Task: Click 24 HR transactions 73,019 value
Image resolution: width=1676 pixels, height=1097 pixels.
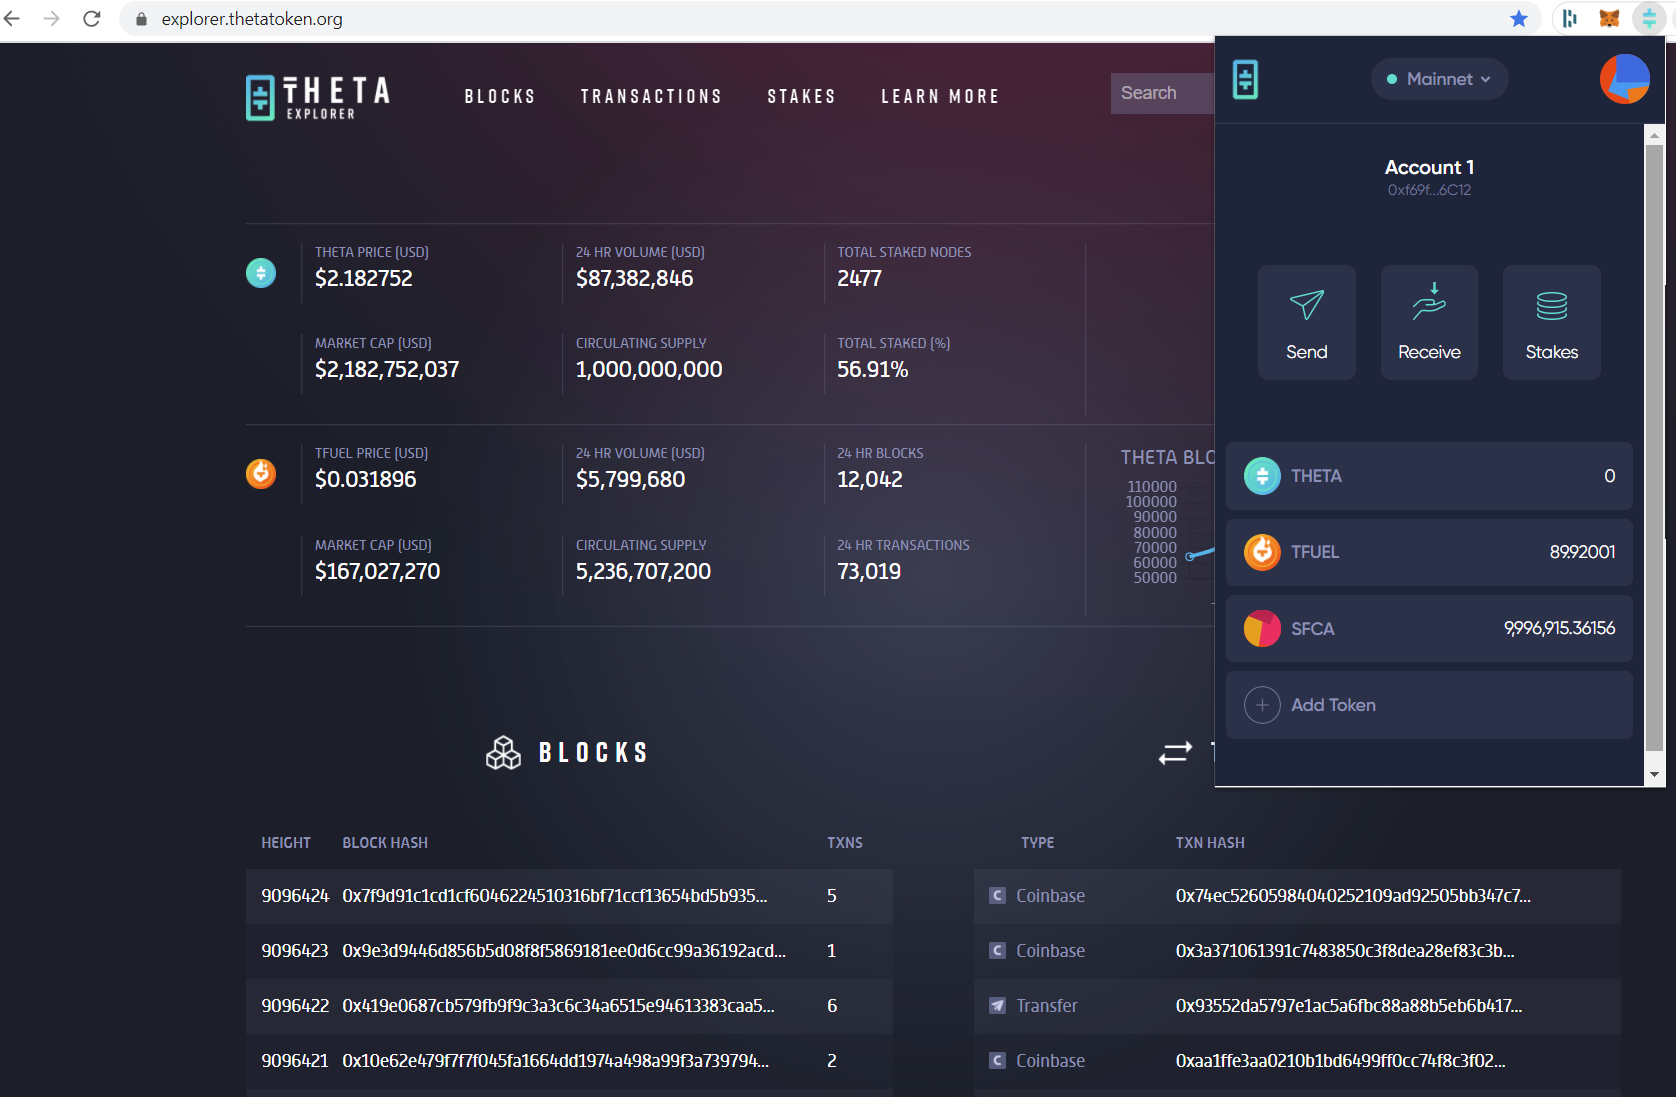Action: [869, 571]
